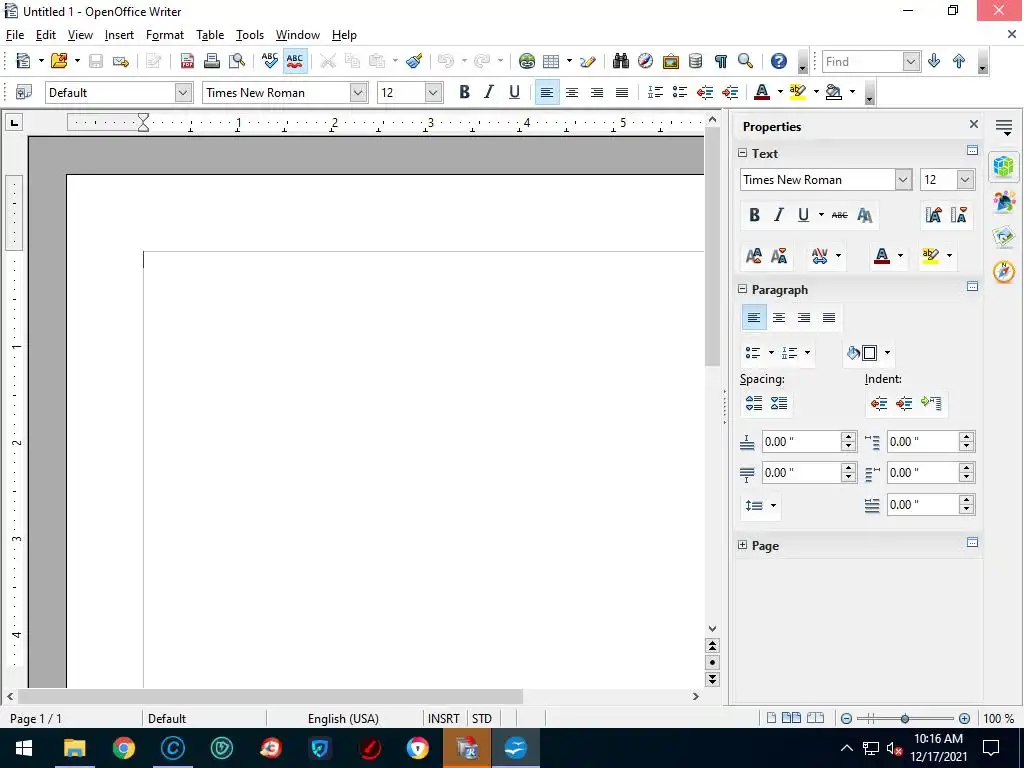Open Page Preview from the toolbar
Viewport: 1024px width, 768px height.
click(x=236, y=61)
